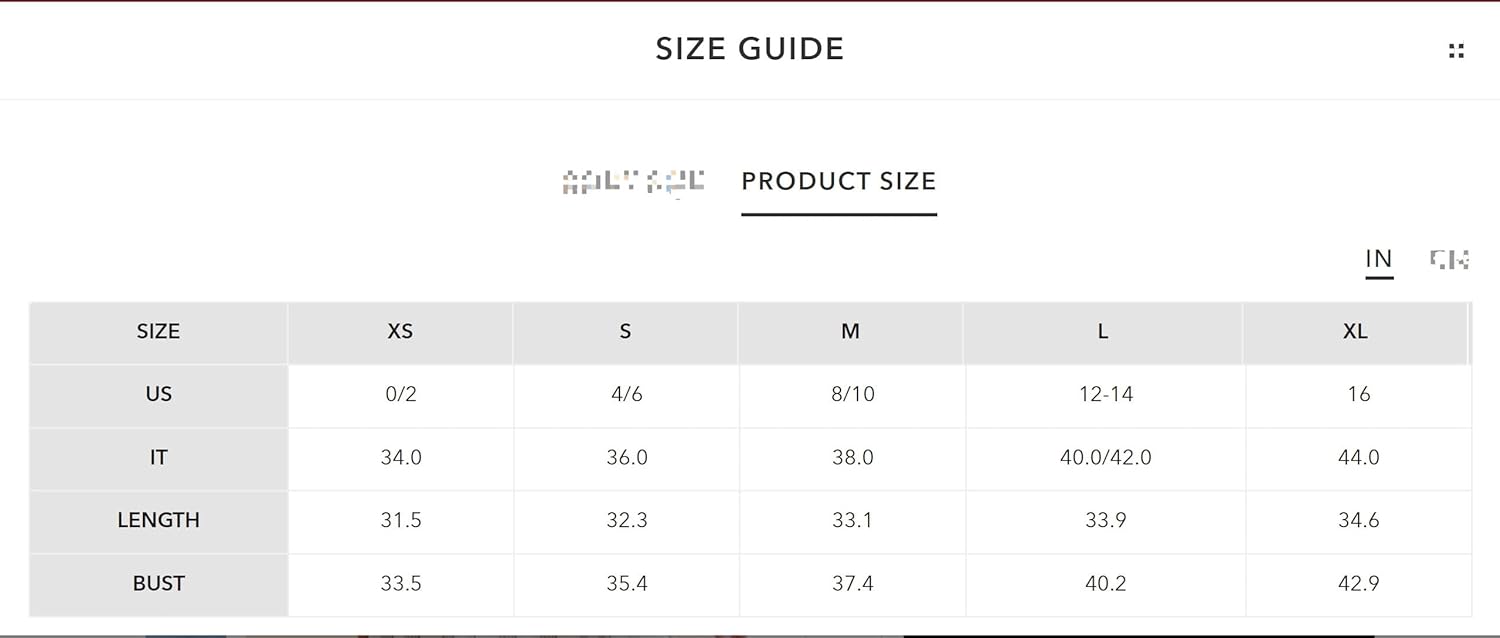This screenshot has width=1500, height=638.
Task: Click the 42.9 bust value for XL
Action: click(1359, 584)
